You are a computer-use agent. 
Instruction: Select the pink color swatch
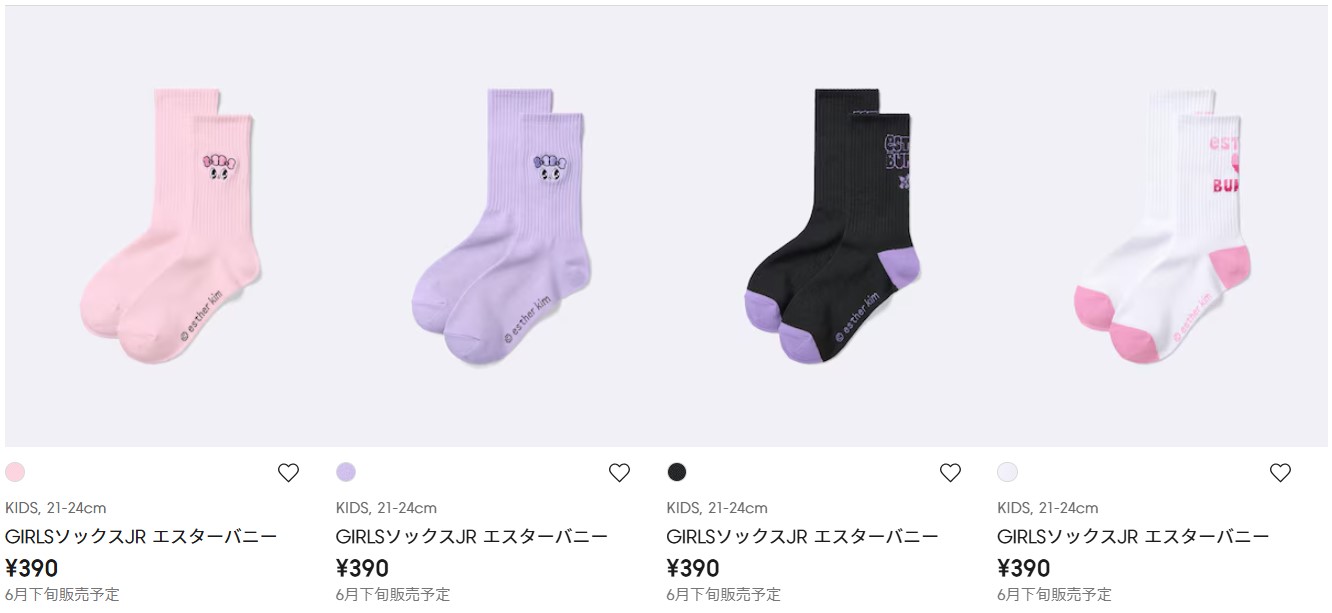pos(15,472)
